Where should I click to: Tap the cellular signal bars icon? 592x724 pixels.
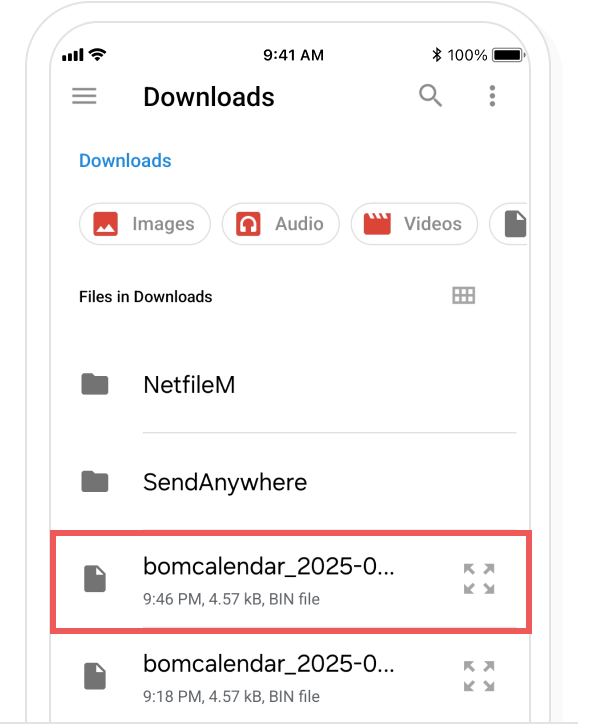(73, 55)
